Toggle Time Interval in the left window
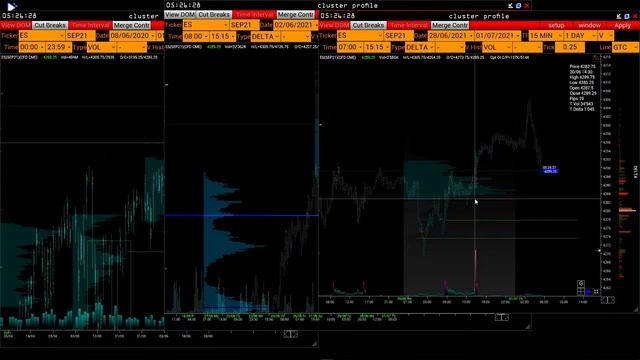The height and width of the screenshot is (360, 640). pos(90,25)
